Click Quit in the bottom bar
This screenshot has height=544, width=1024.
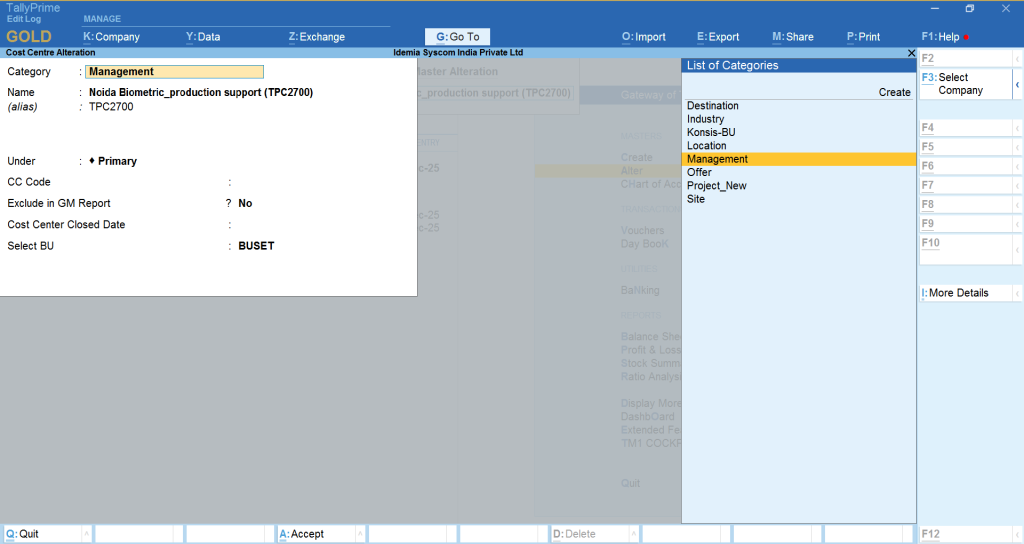[29, 534]
